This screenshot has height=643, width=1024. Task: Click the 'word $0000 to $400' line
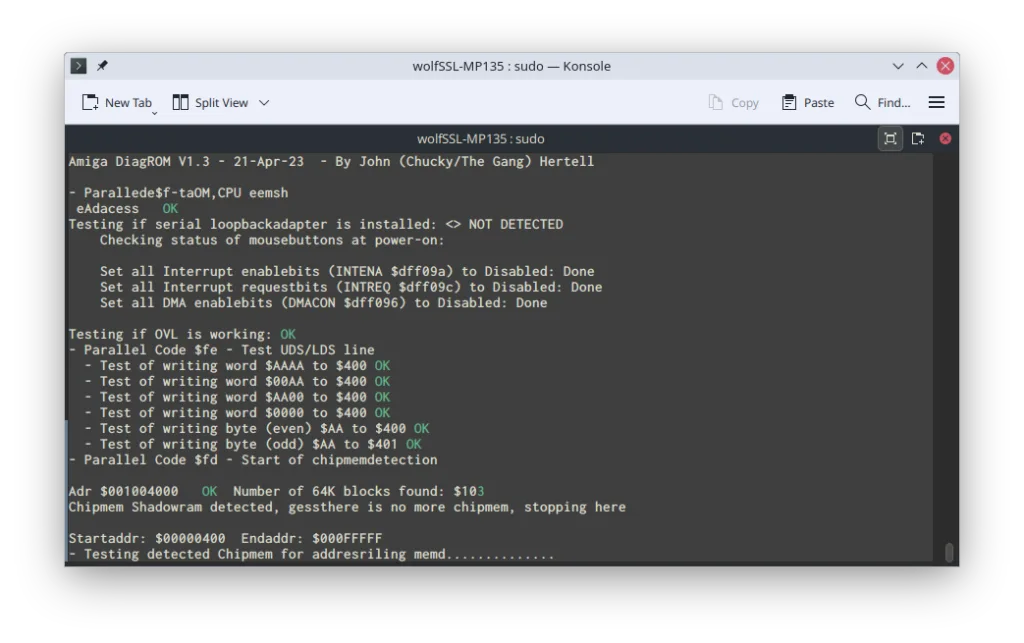pos(237,412)
